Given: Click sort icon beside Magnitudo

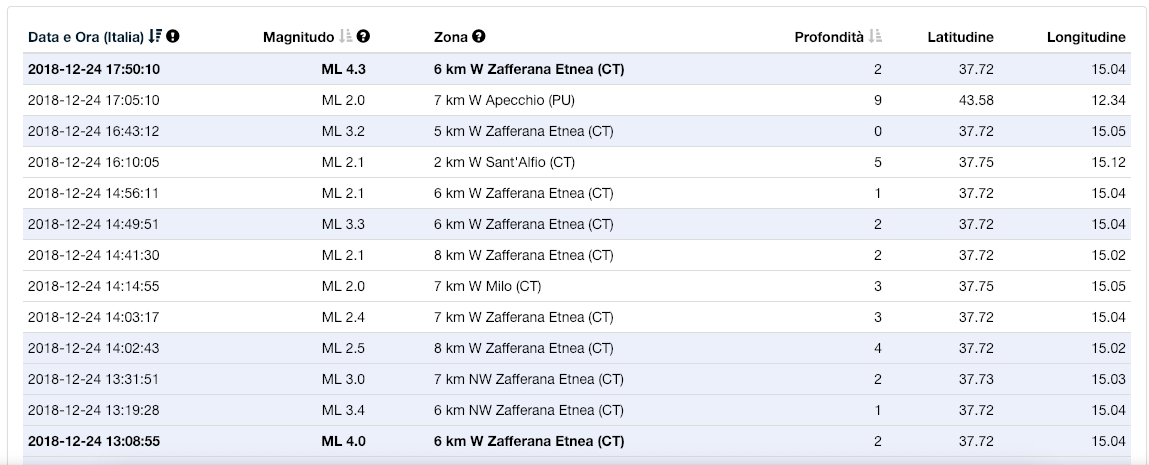Looking at the screenshot, I should (346, 37).
